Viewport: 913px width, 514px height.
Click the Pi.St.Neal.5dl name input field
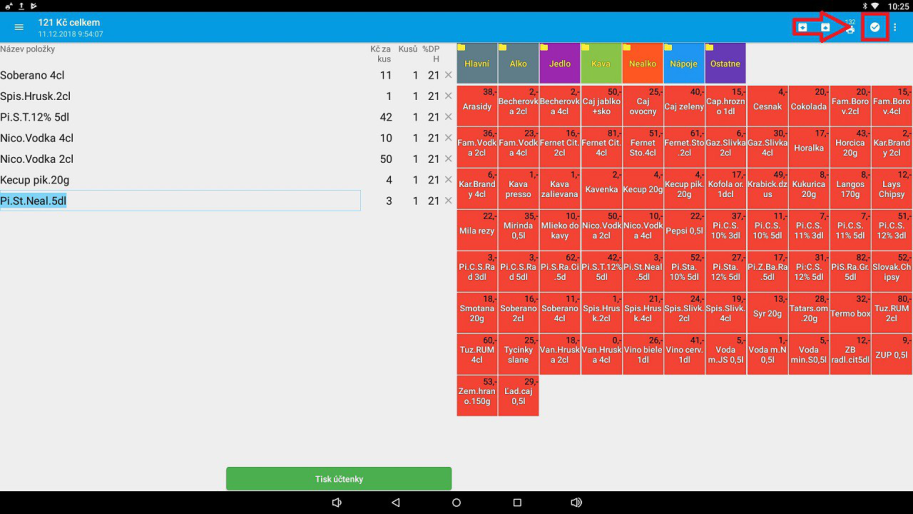[x=180, y=201]
